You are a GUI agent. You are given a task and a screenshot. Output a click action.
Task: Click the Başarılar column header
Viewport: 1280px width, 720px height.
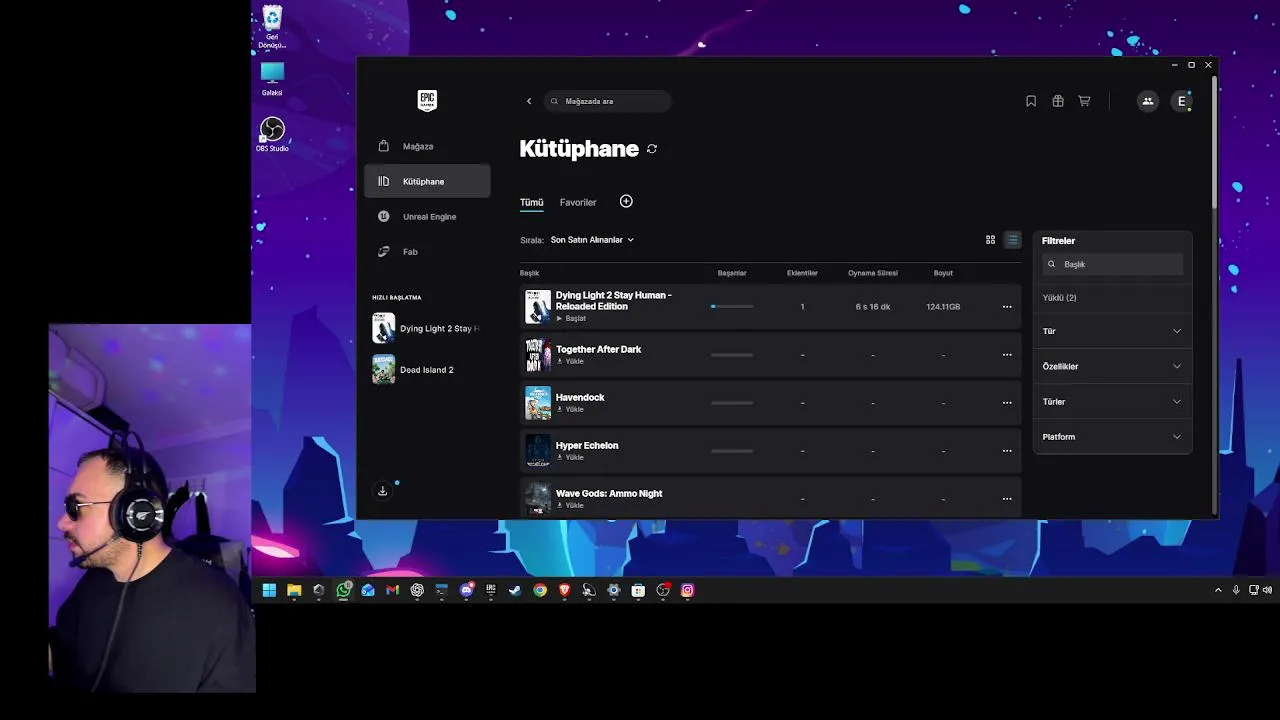tap(732, 273)
